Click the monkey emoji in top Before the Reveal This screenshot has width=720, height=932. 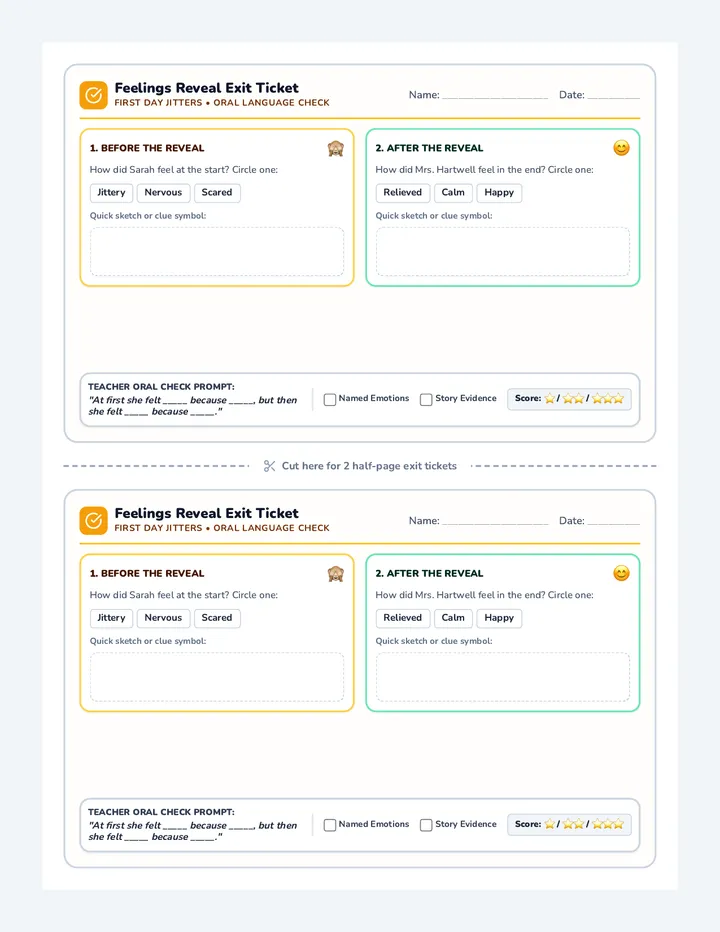336,149
